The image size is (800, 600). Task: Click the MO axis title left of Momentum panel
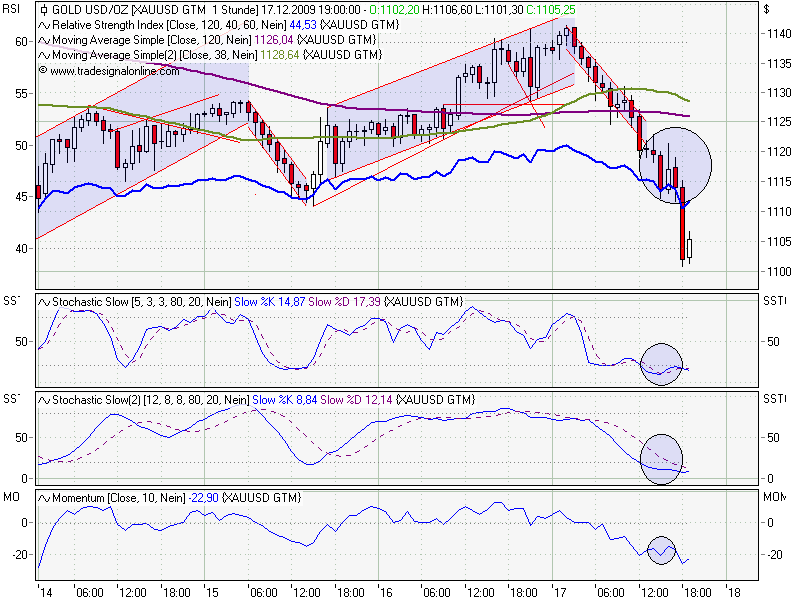point(11,497)
